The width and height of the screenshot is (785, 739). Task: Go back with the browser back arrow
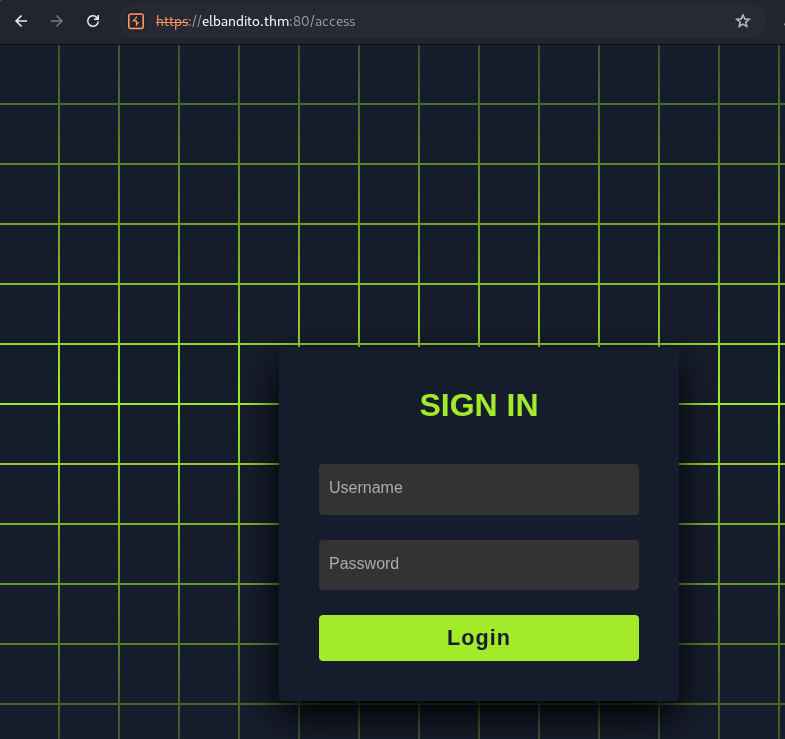pyautogui.click(x=21, y=21)
